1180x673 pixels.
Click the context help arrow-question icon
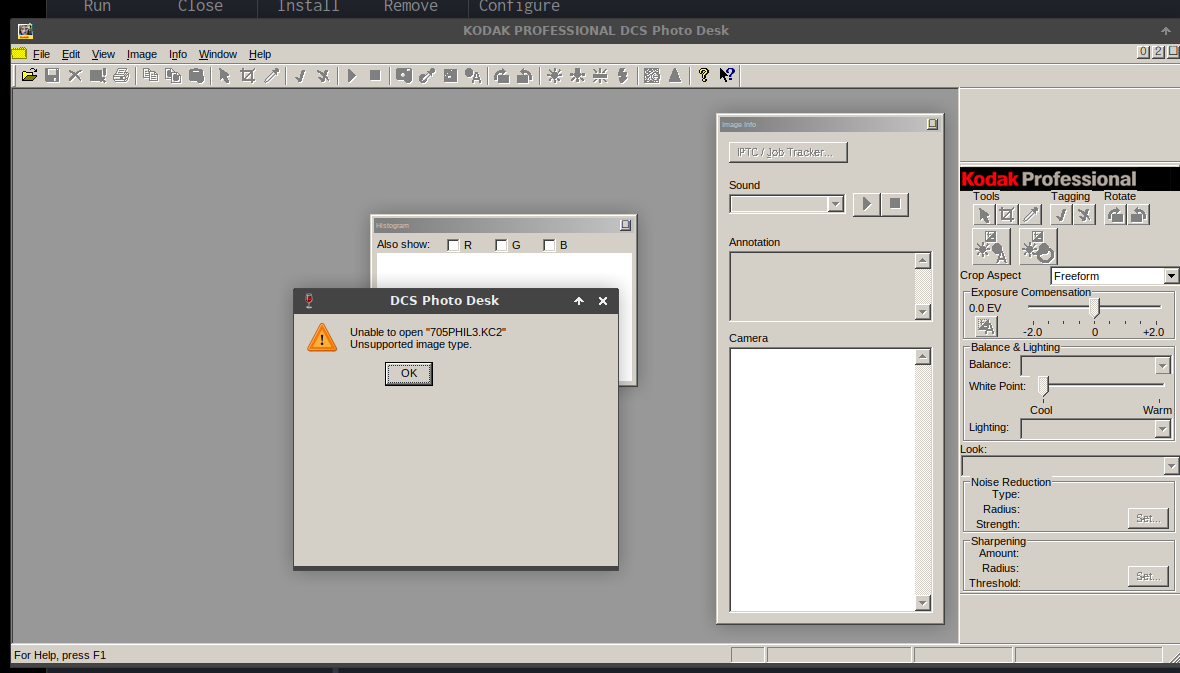pyautogui.click(x=727, y=75)
